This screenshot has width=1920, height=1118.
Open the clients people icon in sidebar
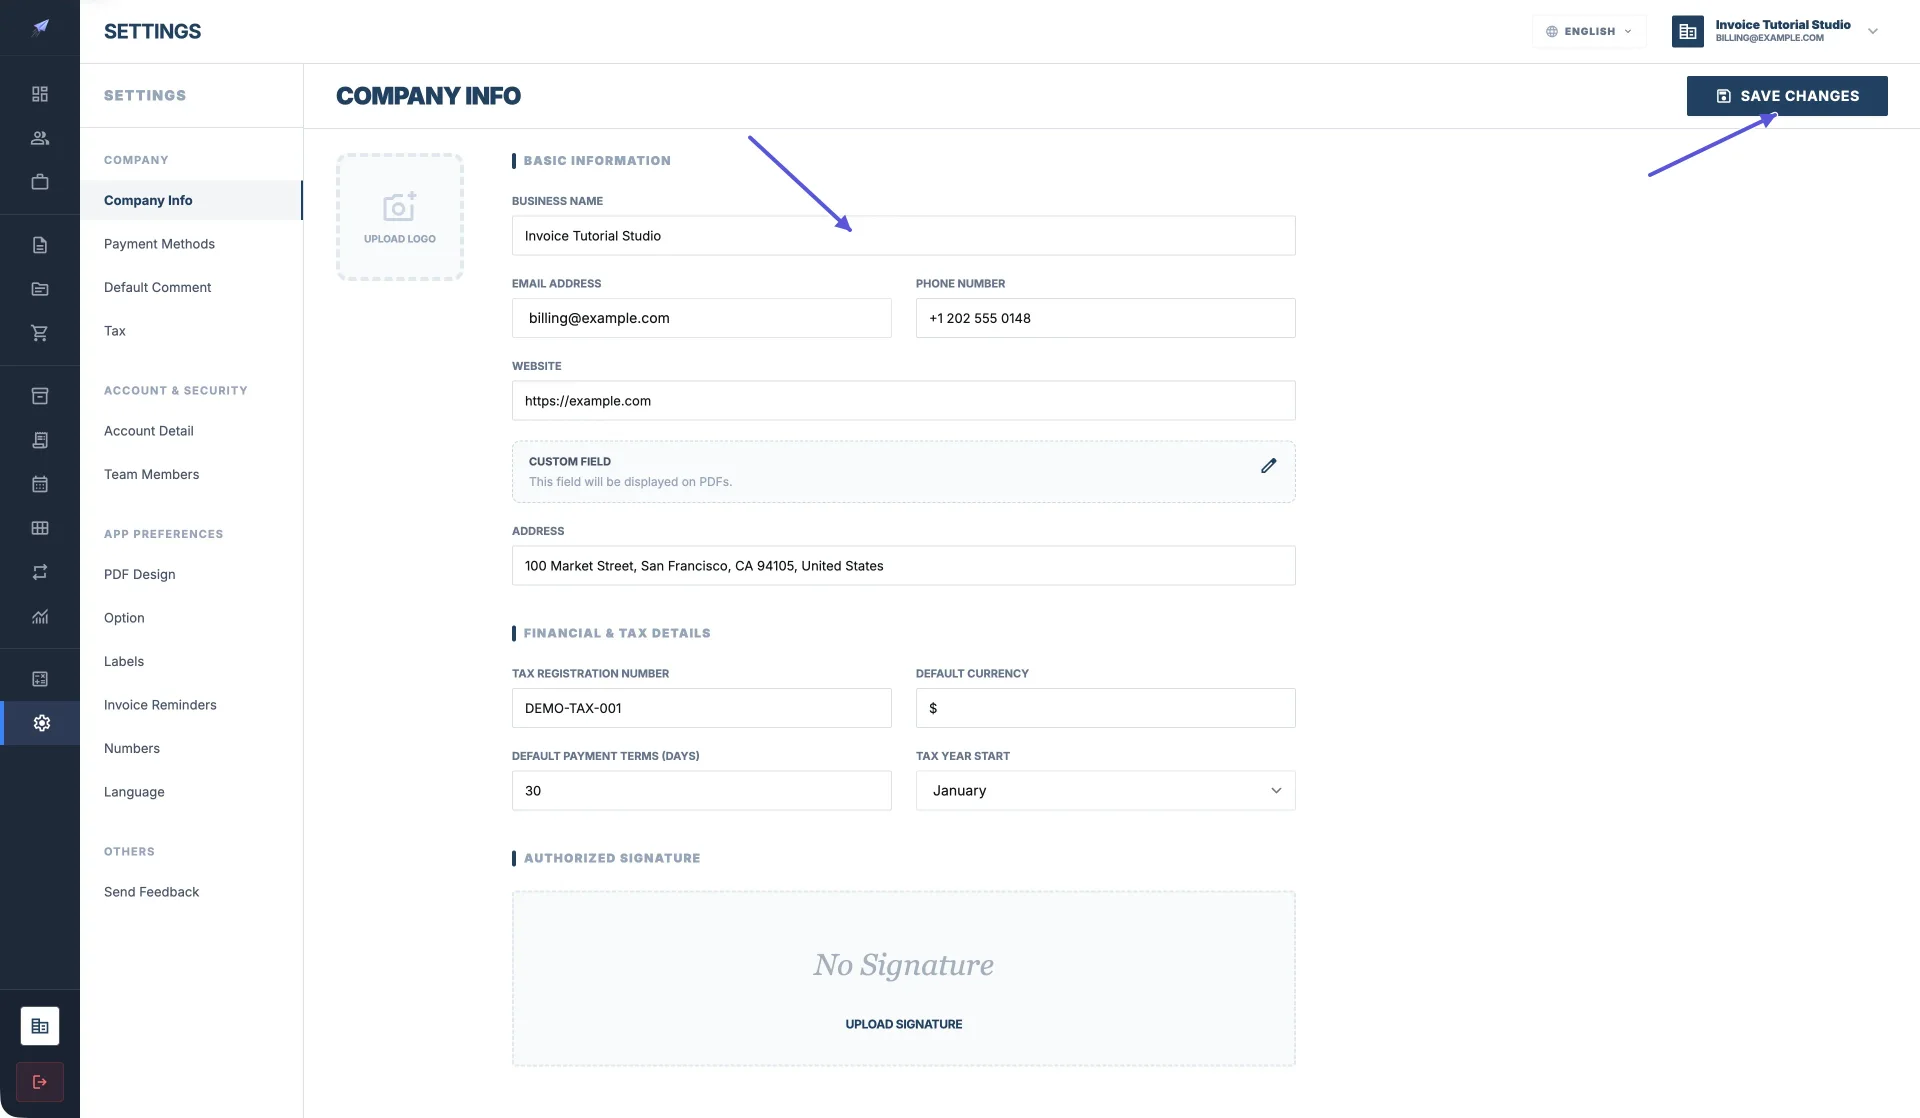coord(40,138)
